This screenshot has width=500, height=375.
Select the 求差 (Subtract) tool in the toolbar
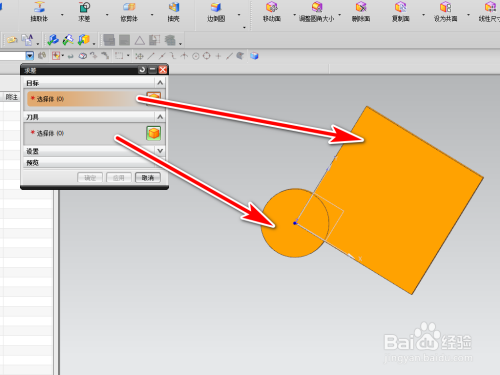tap(84, 12)
